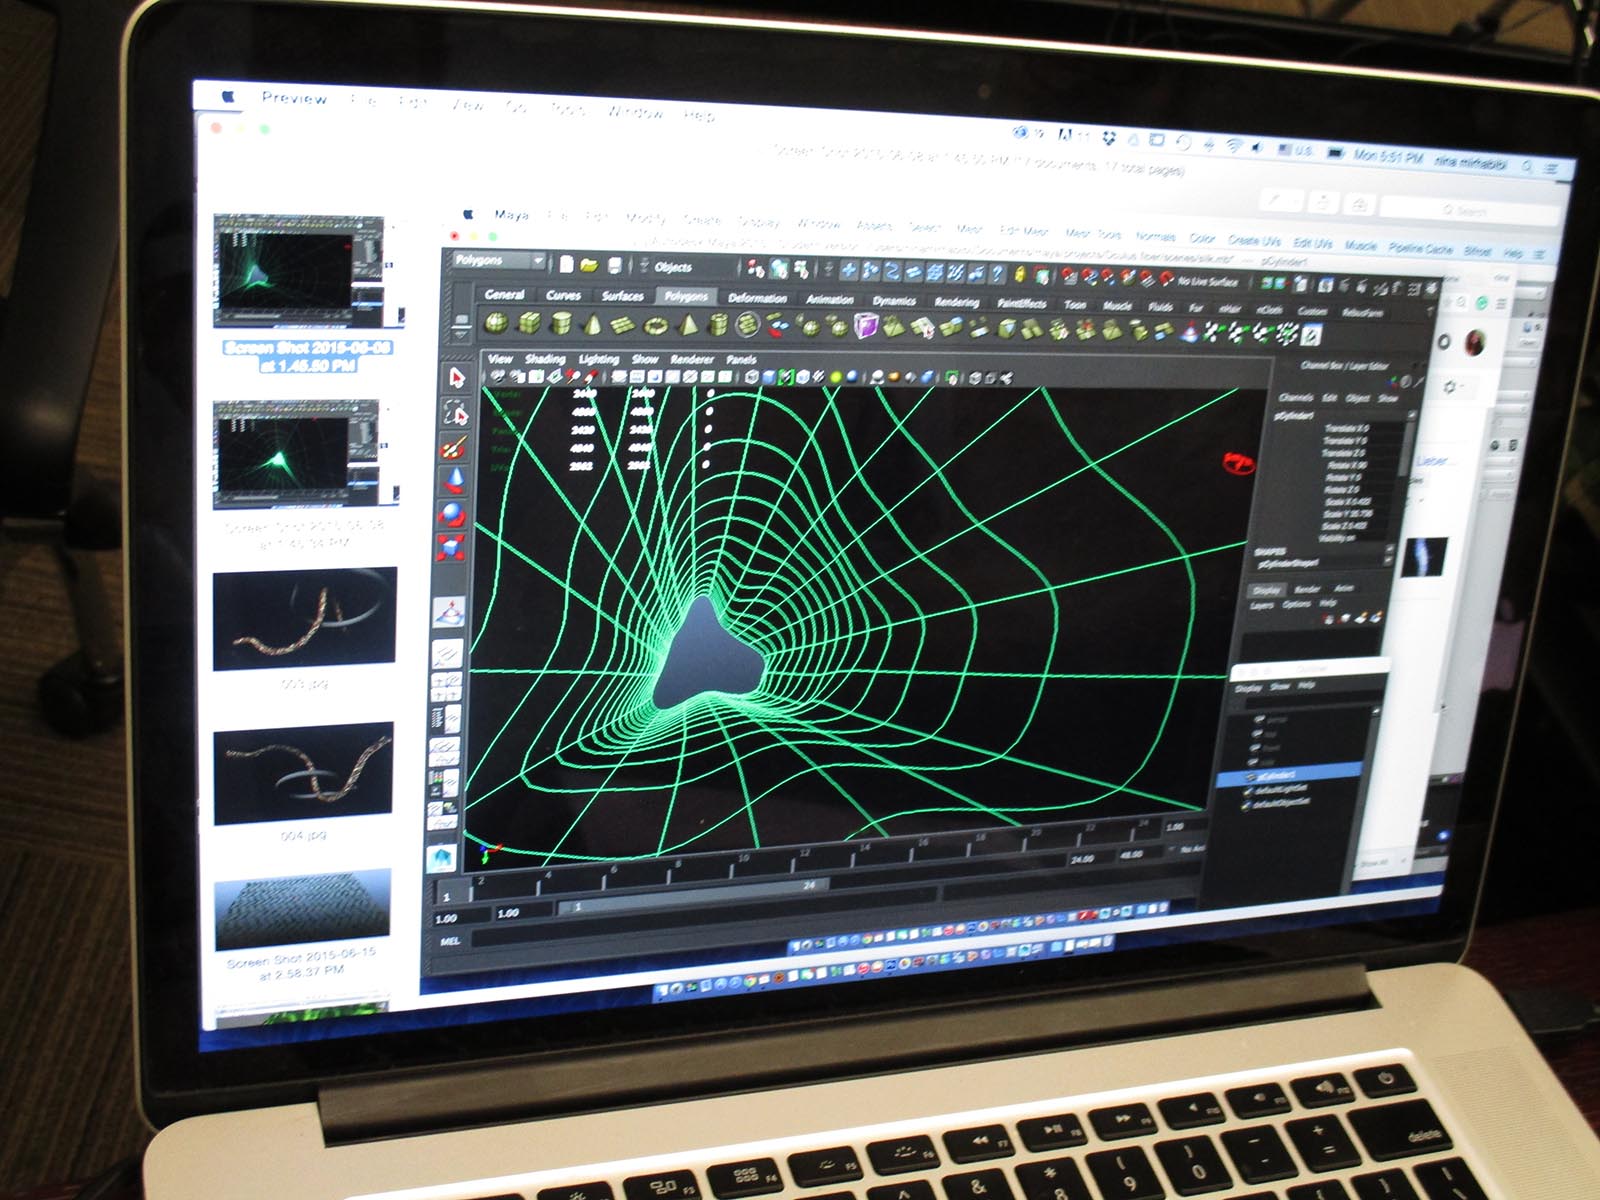Toggle smooth shade blue cube in viewport toolbar

[768, 377]
